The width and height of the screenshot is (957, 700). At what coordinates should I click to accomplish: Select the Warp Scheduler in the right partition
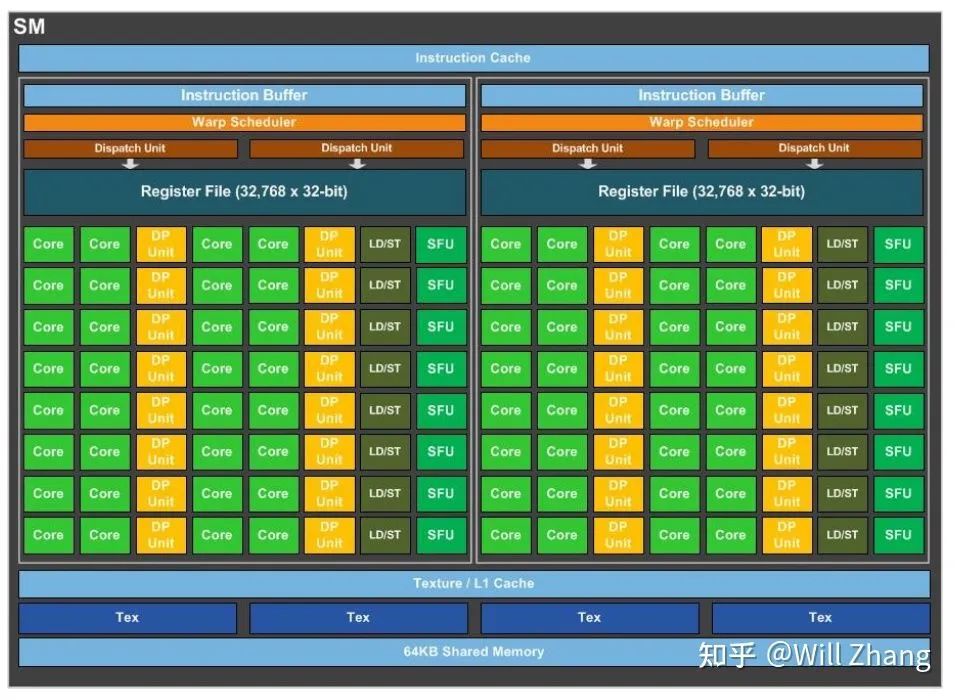[x=702, y=123]
